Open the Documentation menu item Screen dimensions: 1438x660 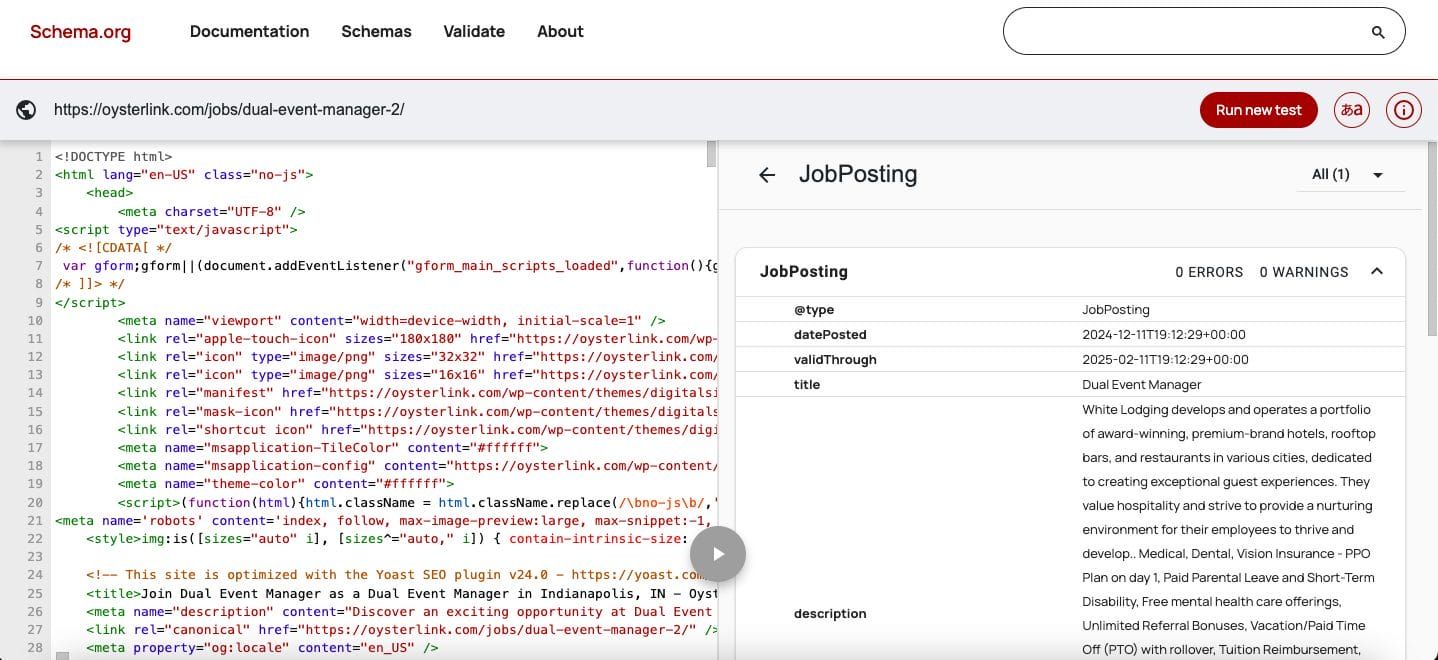pos(249,32)
